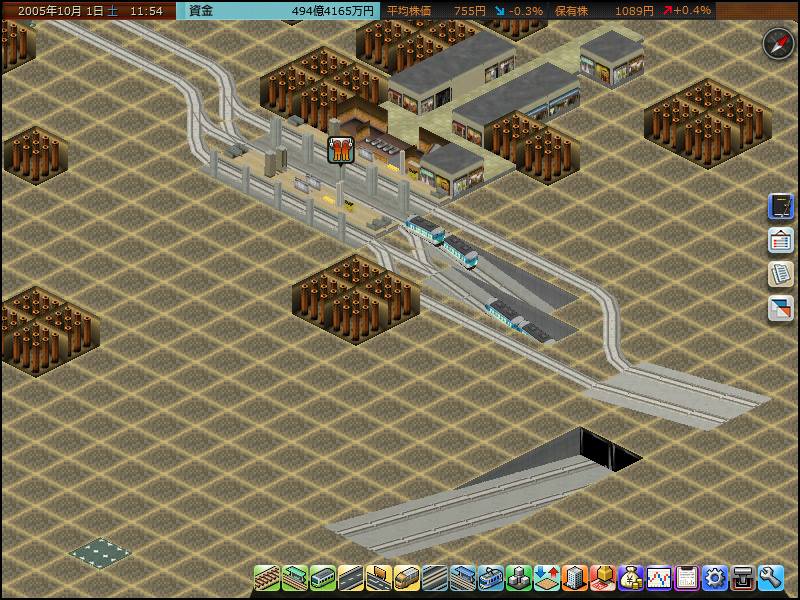Viewport: 800px width, 600px height.
Task: Open the road with billboard tool
Action: tap(379, 578)
